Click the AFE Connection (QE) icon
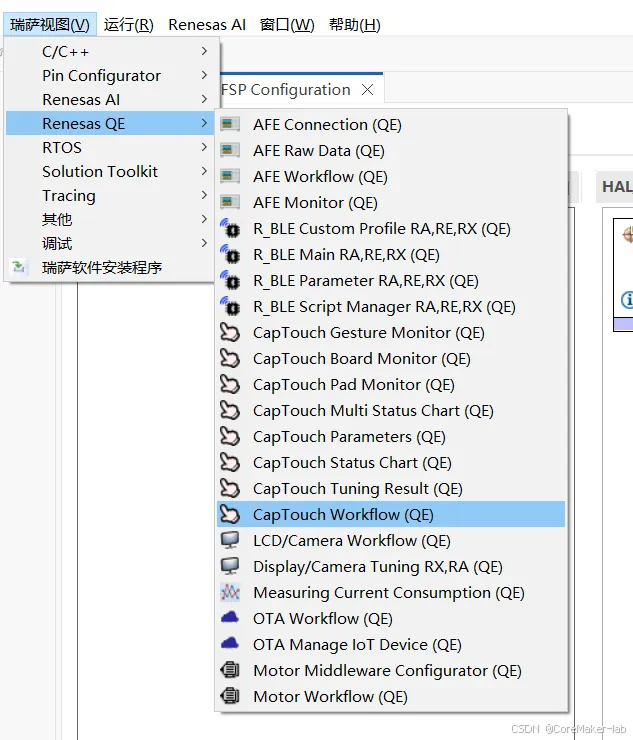 pyautogui.click(x=230, y=125)
